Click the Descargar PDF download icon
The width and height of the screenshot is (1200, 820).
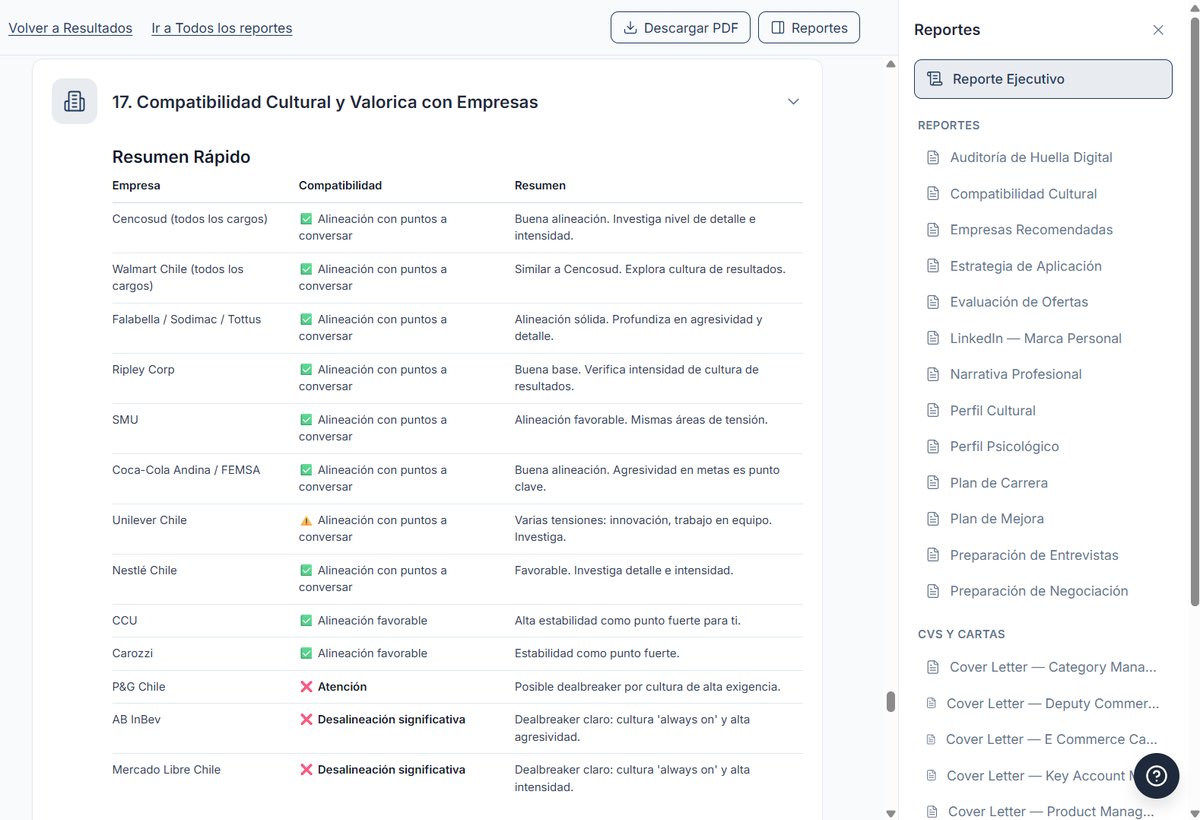630,28
